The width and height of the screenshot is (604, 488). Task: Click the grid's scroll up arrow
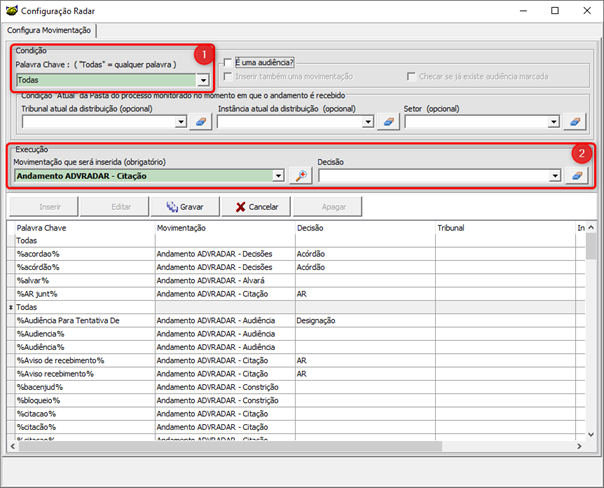click(591, 228)
